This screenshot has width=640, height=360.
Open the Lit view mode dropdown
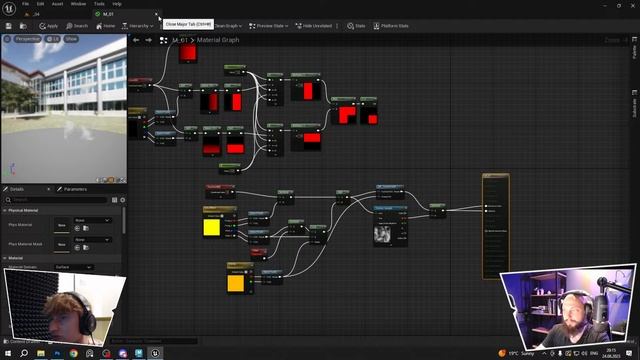click(52, 39)
